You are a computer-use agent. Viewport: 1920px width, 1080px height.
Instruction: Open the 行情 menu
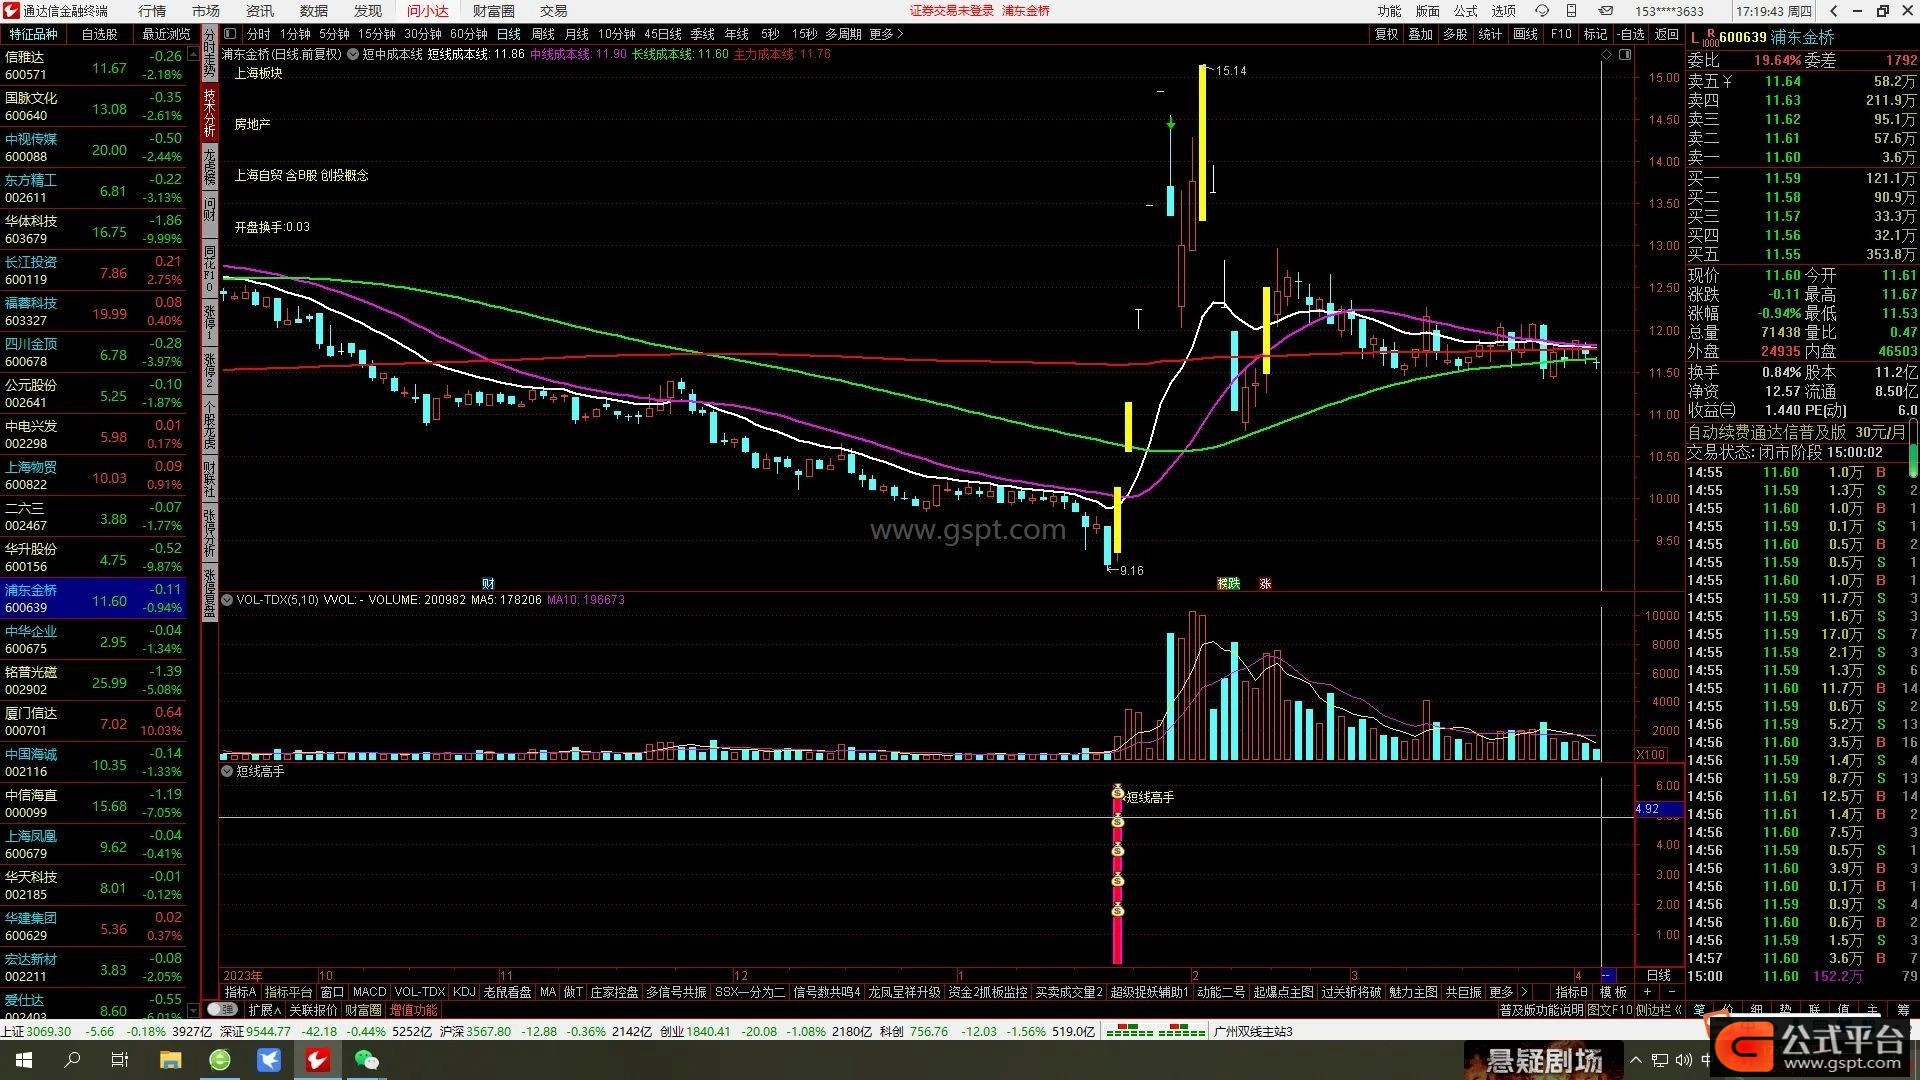(x=152, y=11)
